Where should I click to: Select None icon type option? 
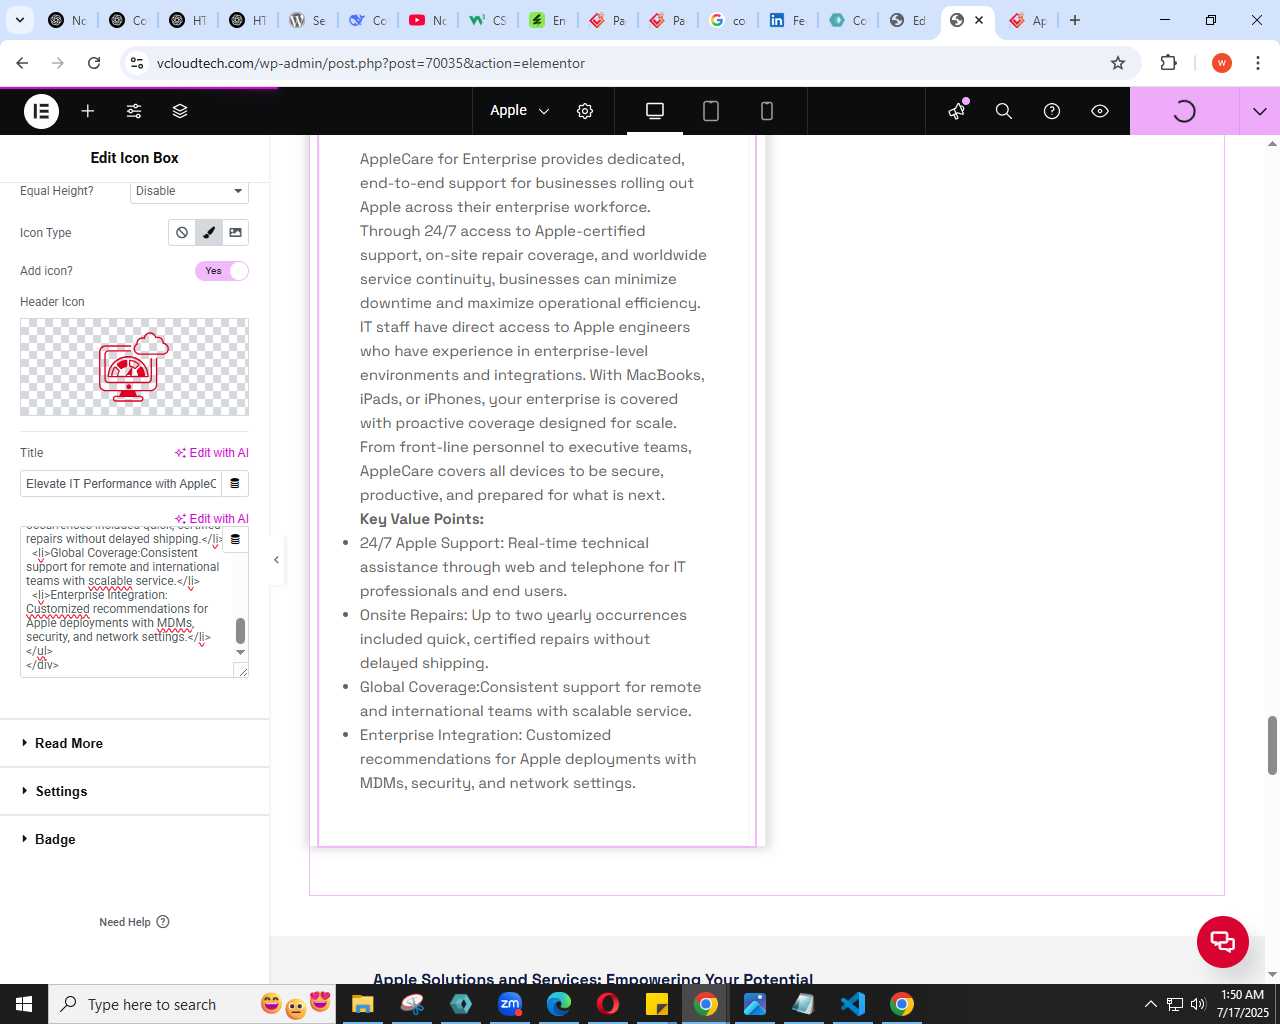(182, 233)
